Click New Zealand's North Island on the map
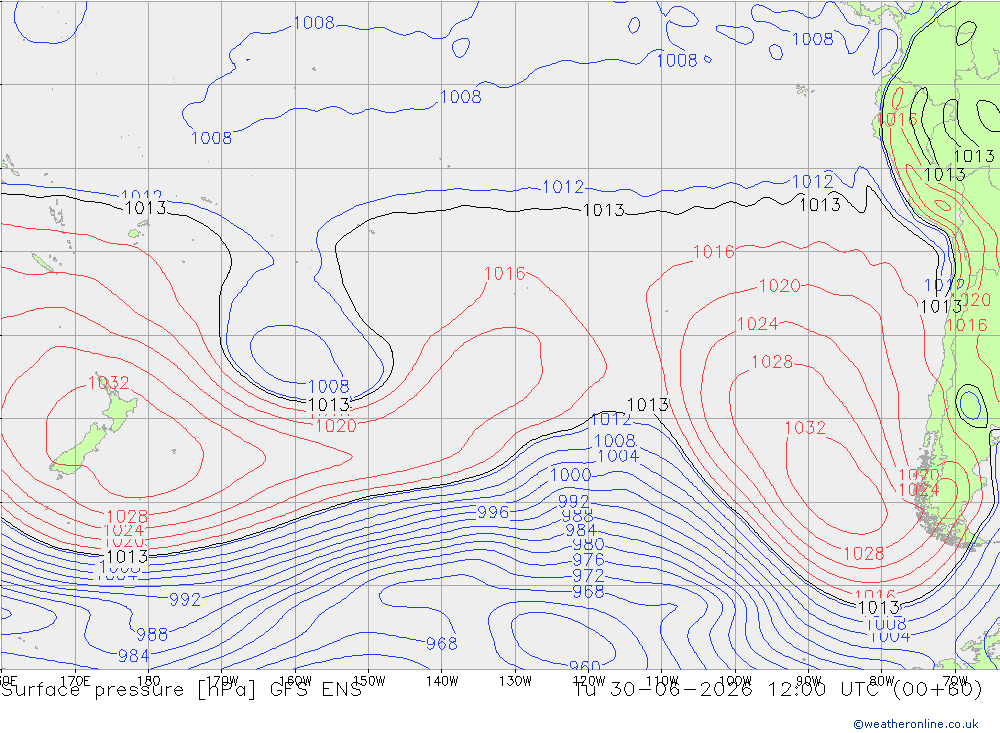1000x733 pixels. (119, 407)
